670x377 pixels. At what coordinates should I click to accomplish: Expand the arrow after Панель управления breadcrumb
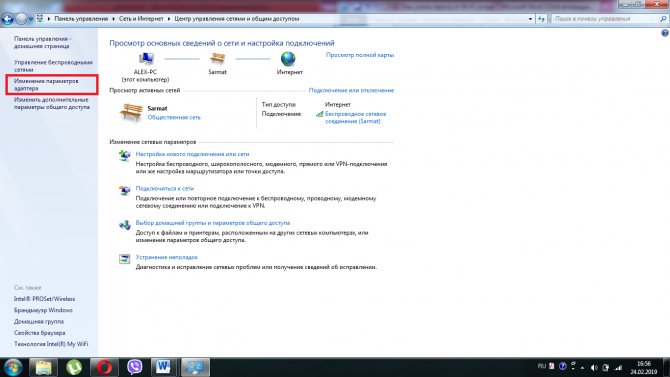pos(113,19)
